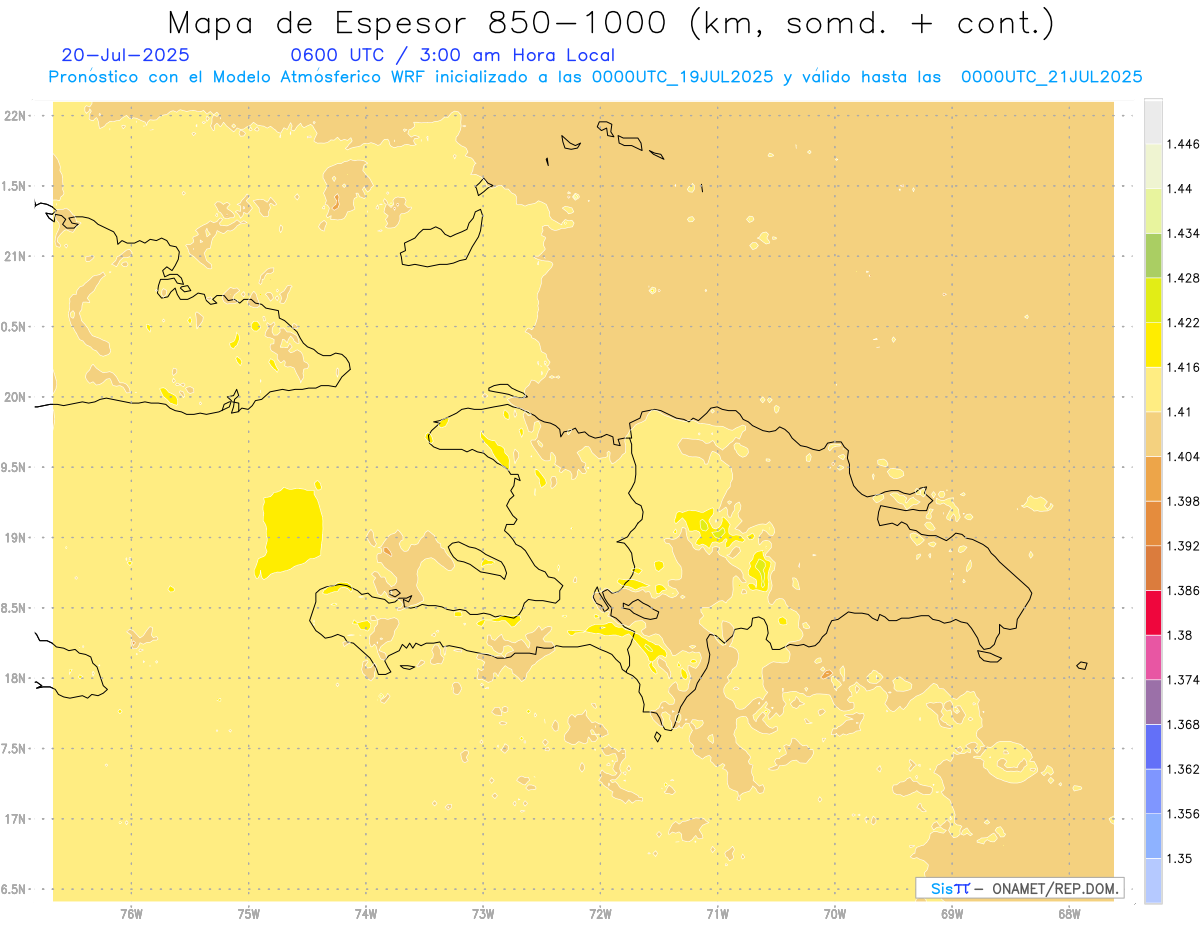This screenshot has height=927, width=1200.
Task: Pick the bright yellow colorbar segment between 1.416 and 1.422
Action: (x=1153, y=344)
